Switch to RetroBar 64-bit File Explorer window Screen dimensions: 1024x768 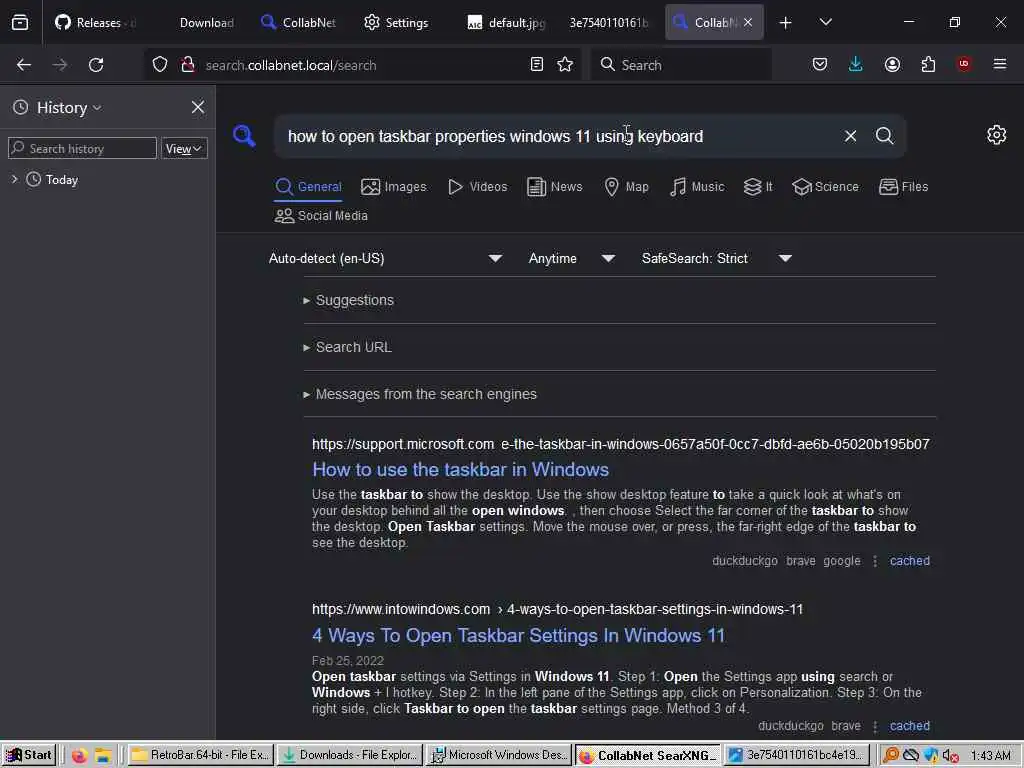200,755
